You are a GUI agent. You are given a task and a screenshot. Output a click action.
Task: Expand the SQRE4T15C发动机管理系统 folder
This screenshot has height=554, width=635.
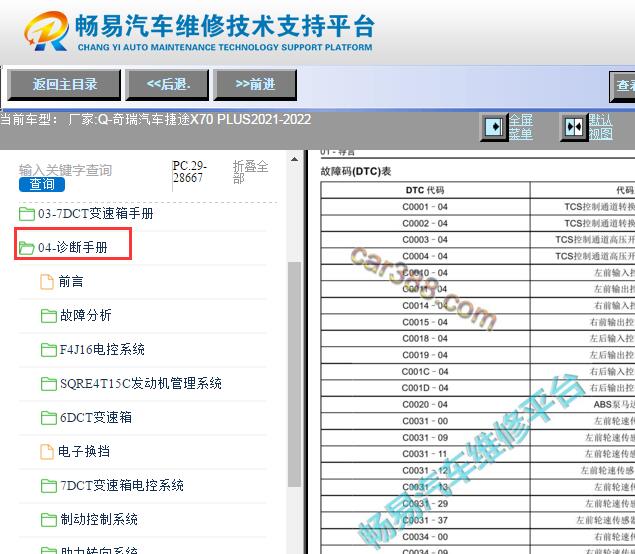pyautogui.click(x=141, y=383)
